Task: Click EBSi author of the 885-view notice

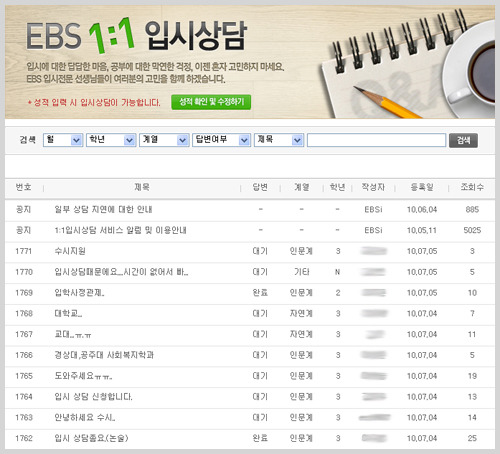Action: (373, 209)
